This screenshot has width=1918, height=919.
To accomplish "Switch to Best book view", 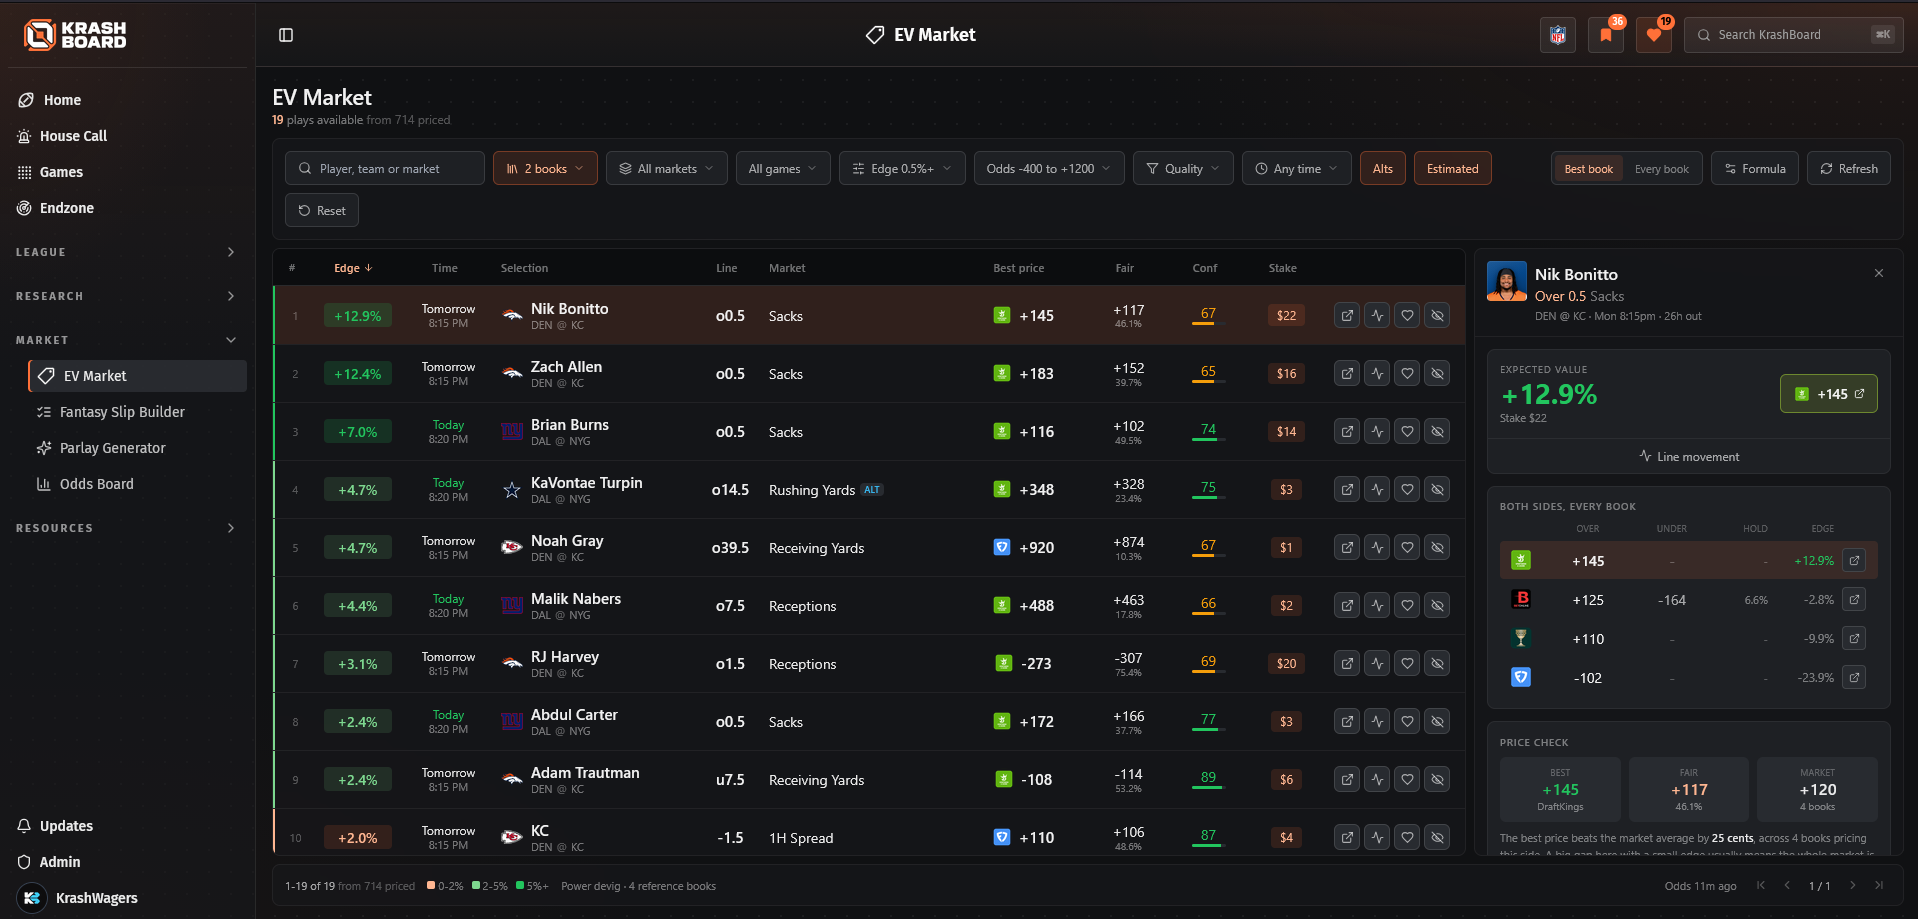I will (1588, 169).
